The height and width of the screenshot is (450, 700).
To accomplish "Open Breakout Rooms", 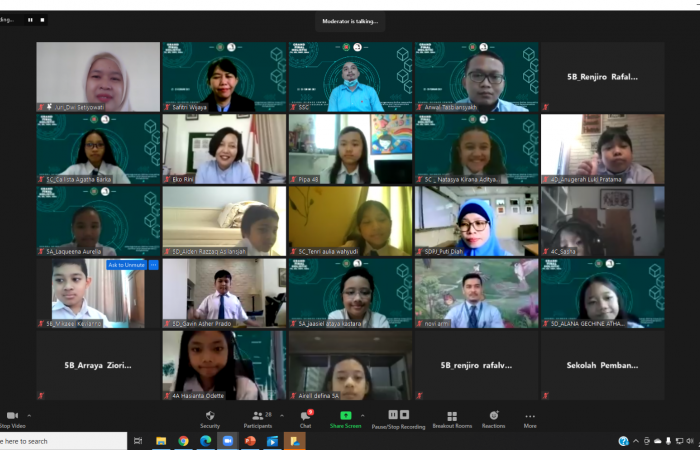I will 451,418.
